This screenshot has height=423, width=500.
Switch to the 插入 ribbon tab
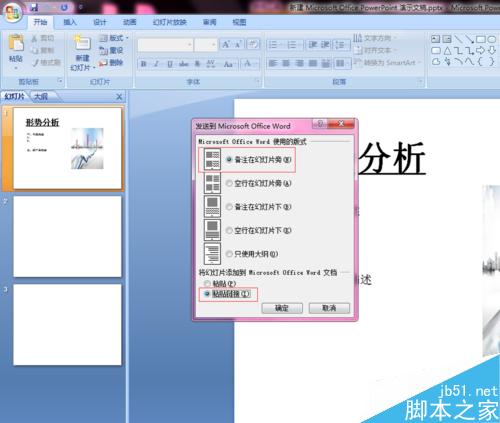pyautogui.click(x=70, y=22)
